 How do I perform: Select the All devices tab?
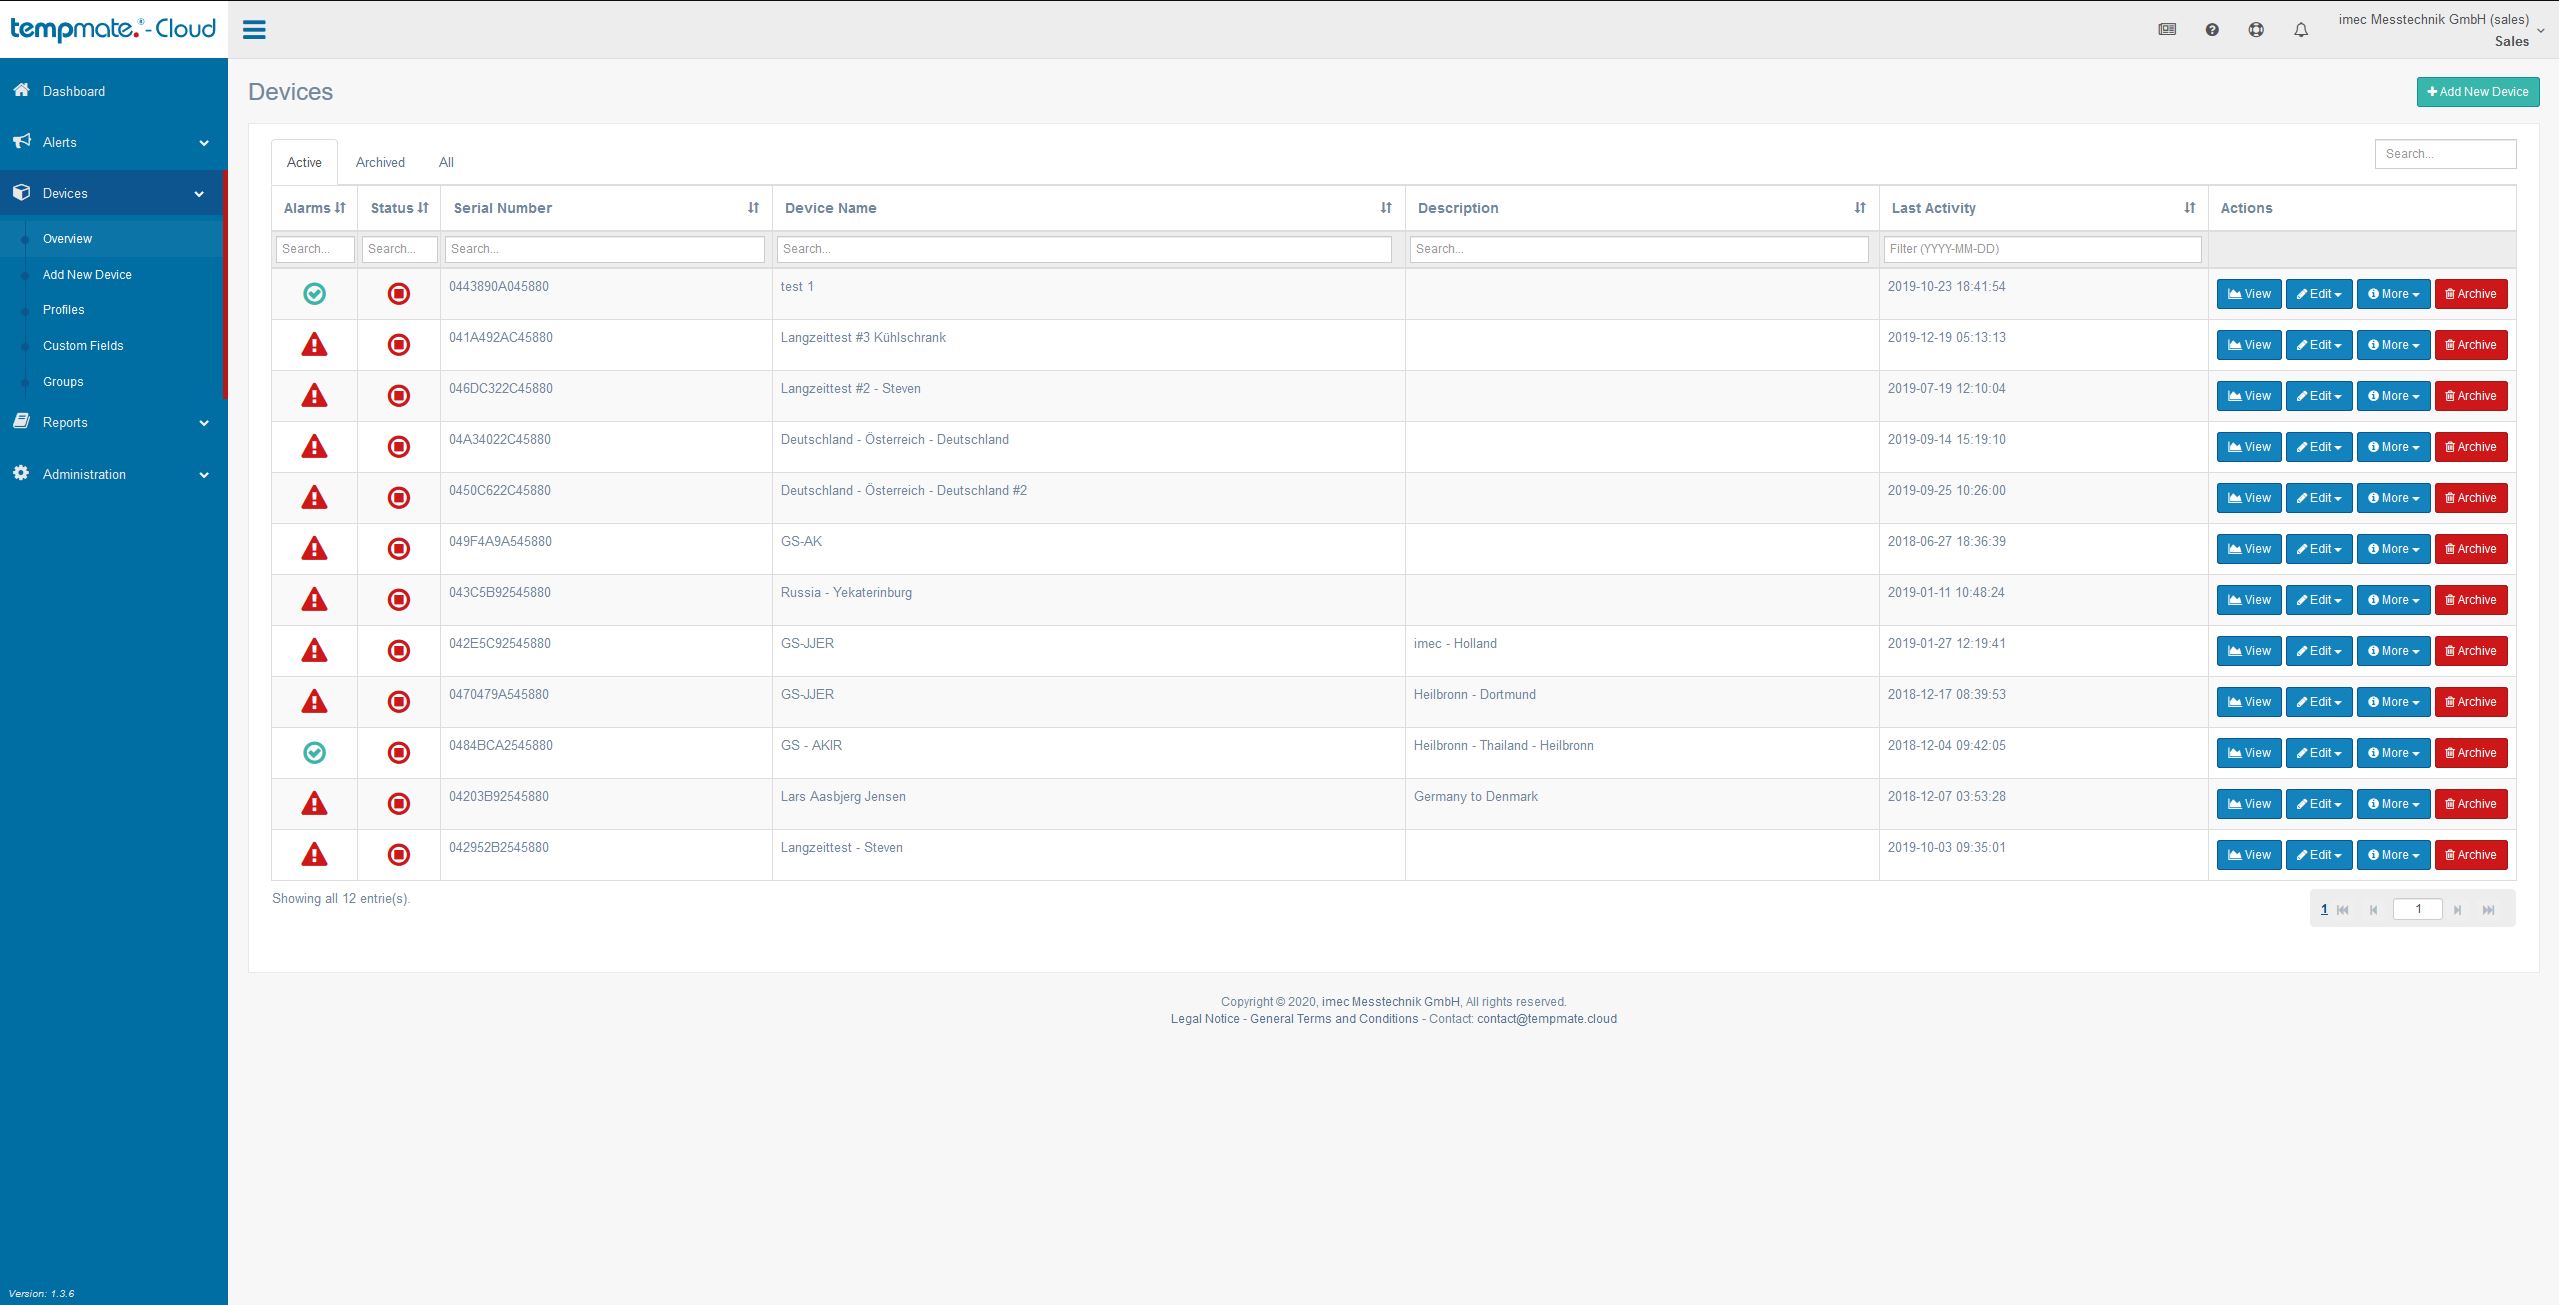coord(446,162)
